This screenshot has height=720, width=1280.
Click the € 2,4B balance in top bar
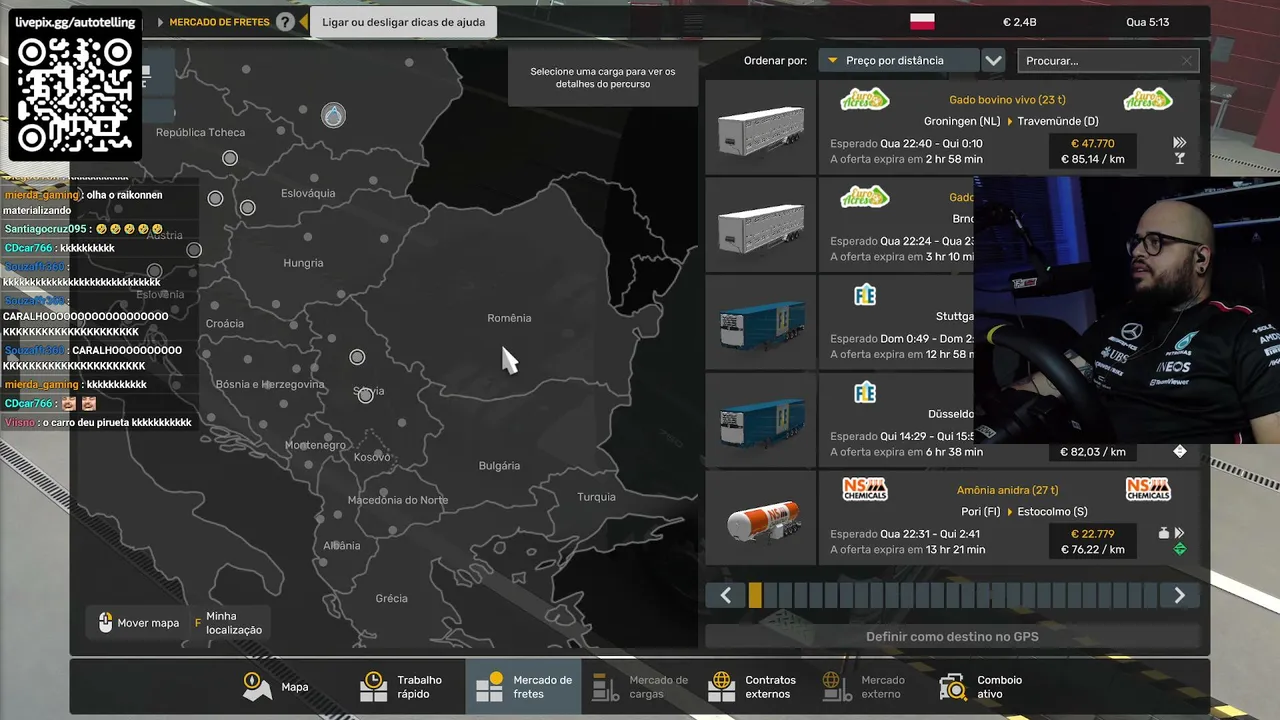point(1020,22)
